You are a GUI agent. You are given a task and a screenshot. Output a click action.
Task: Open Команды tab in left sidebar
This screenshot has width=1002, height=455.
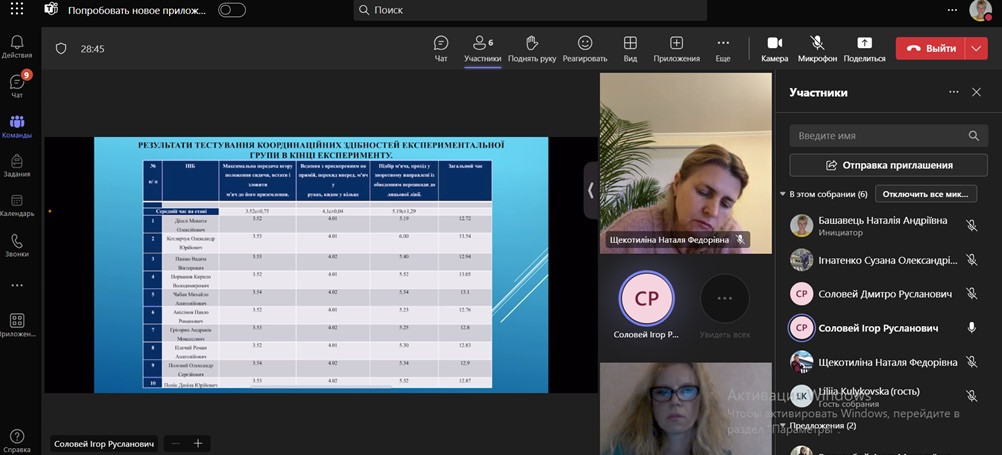17,123
